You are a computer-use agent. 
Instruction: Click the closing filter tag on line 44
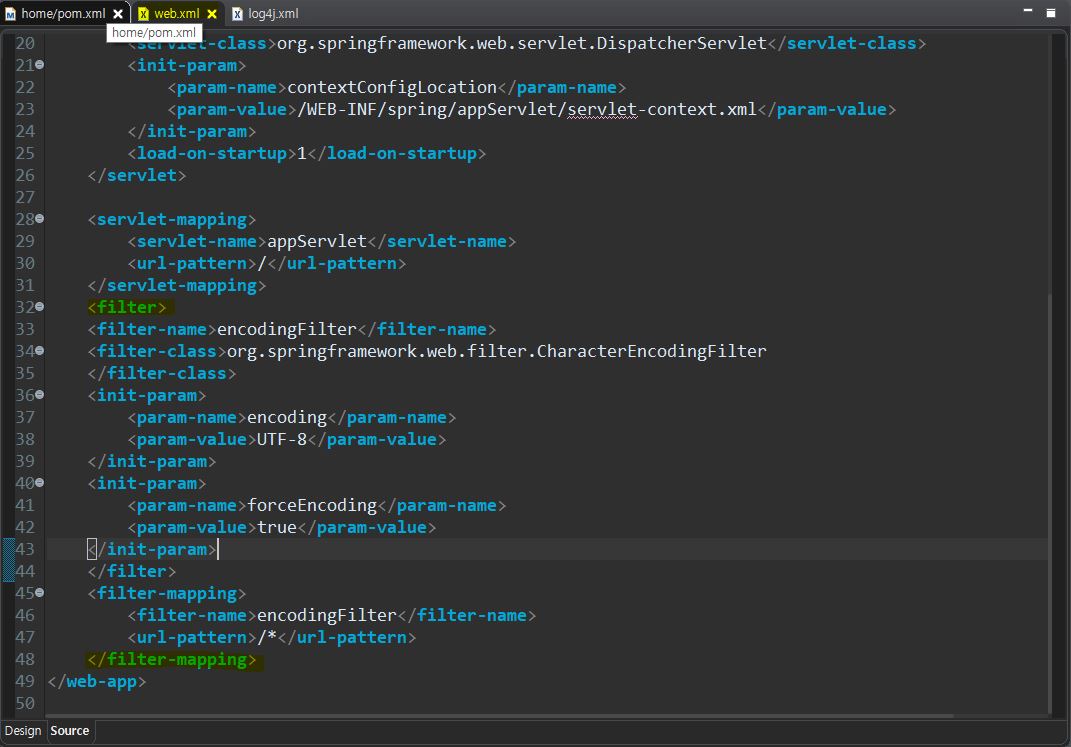tap(132, 572)
